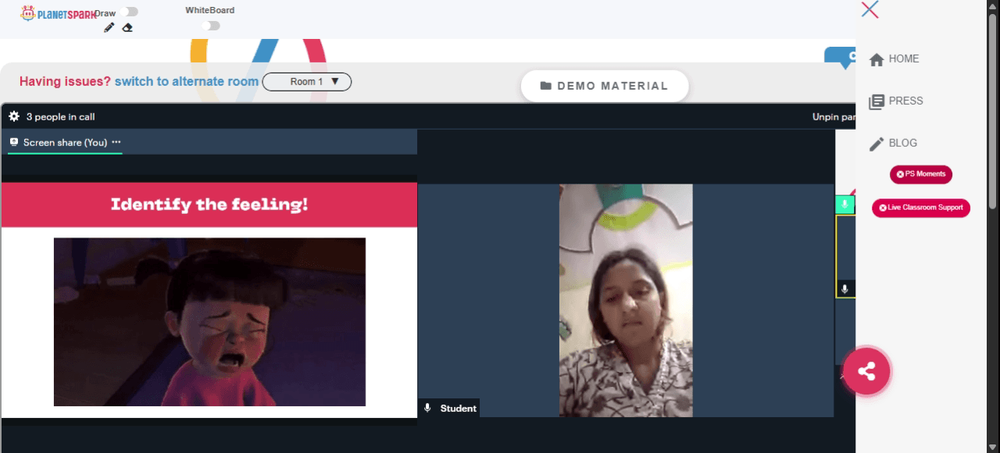This screenshot has height=453, width=1000.
Task: Click Having issues? text
Action: click(x=65, y=82)
